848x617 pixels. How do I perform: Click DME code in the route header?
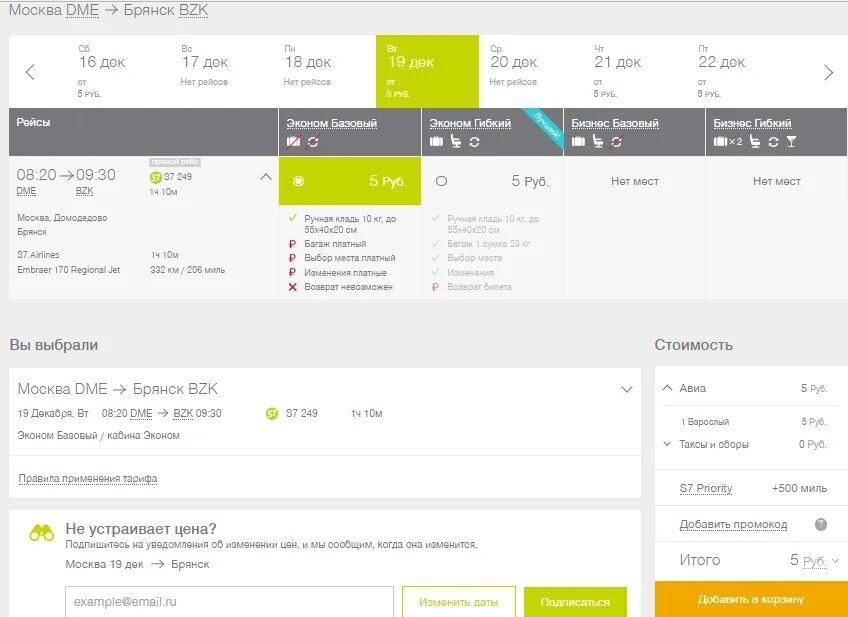pos(82,10)
